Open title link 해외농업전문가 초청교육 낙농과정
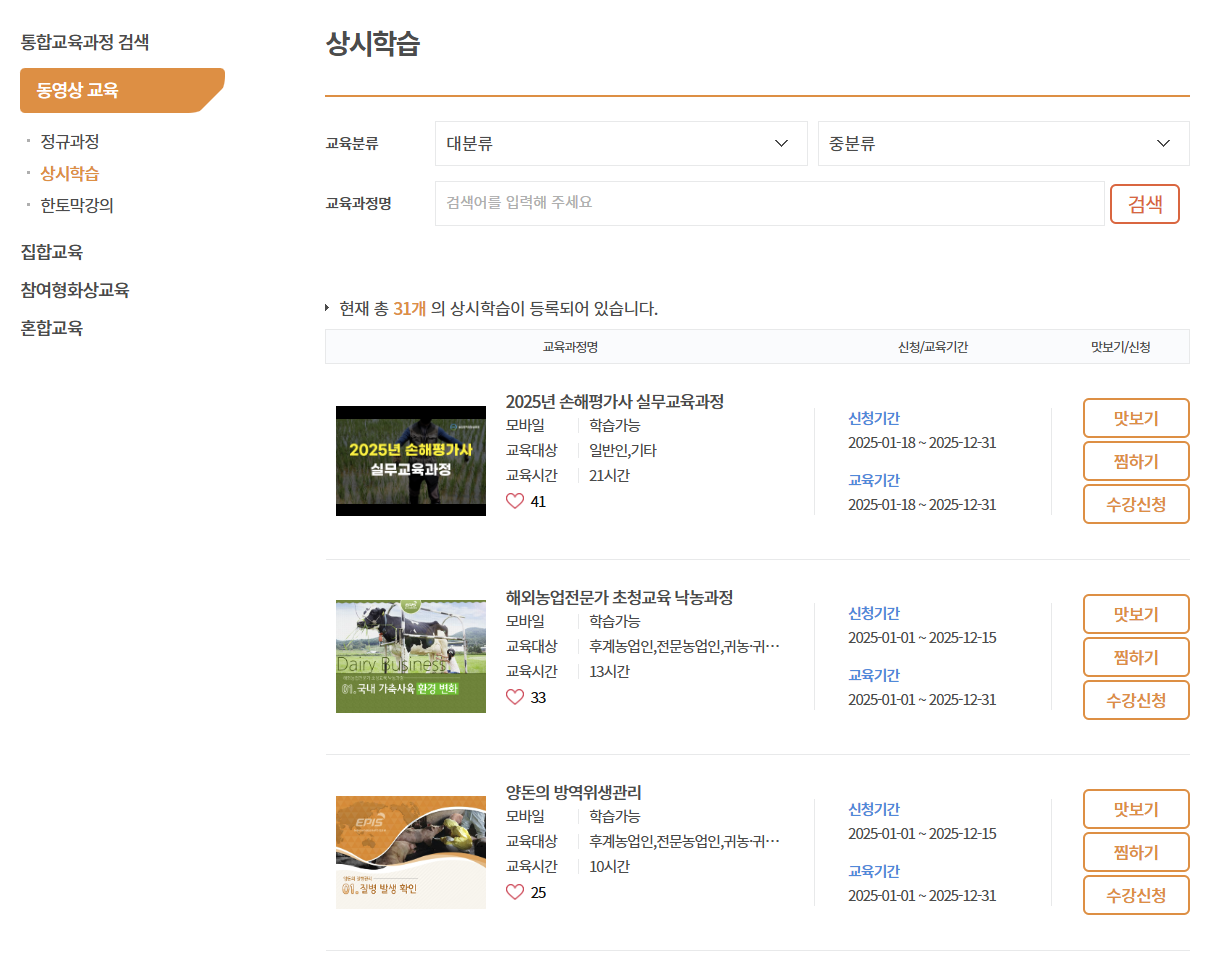The image size is (1207, 956). click(620, 597)
